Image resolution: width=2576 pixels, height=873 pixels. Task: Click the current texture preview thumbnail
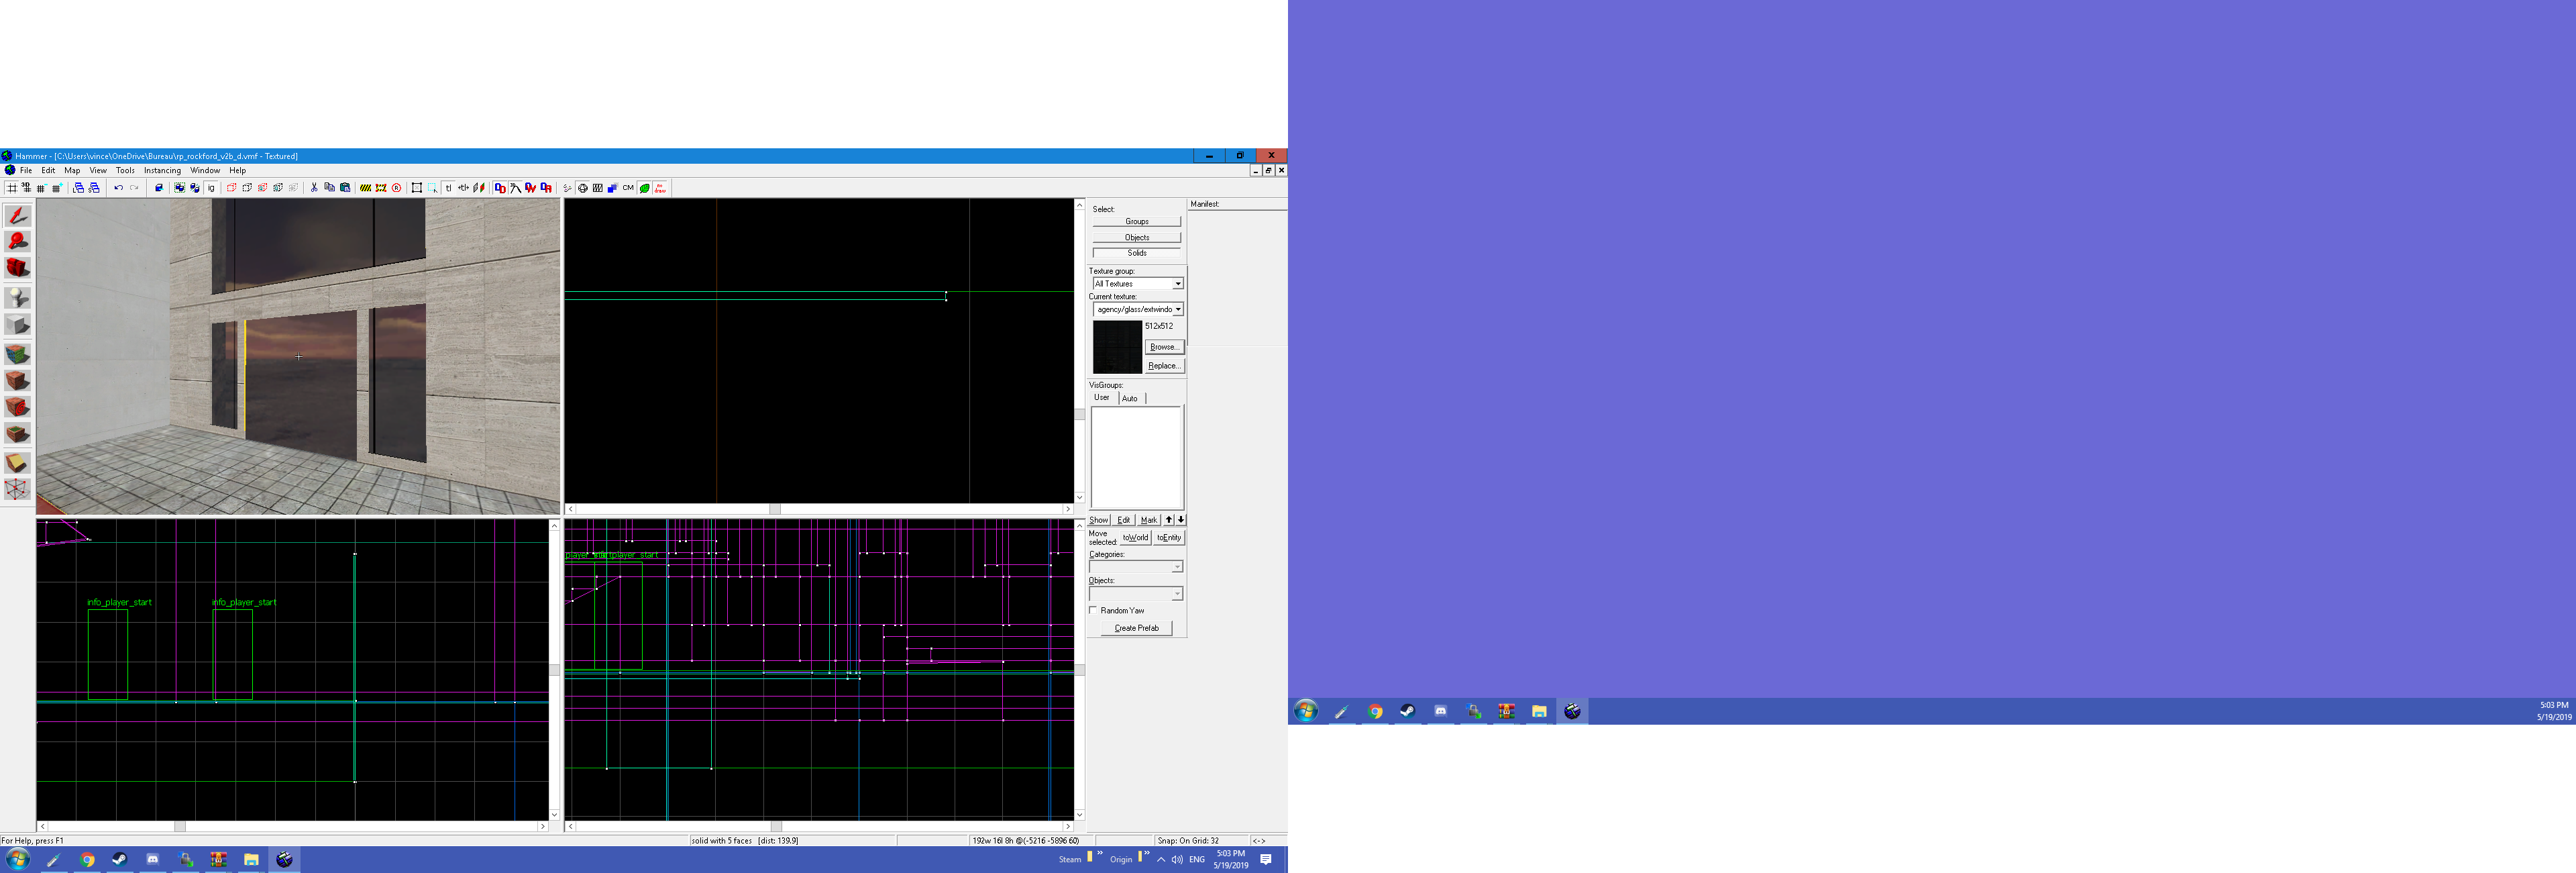1117,347
